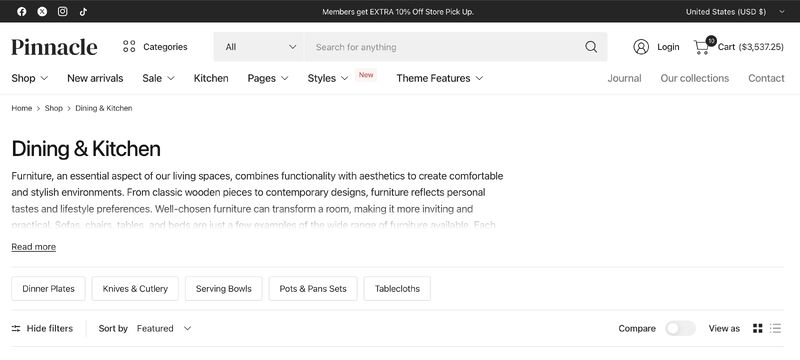Screen dimensions: 800x360
Task: Click the Hide filters button label
Action: [49, 328]
